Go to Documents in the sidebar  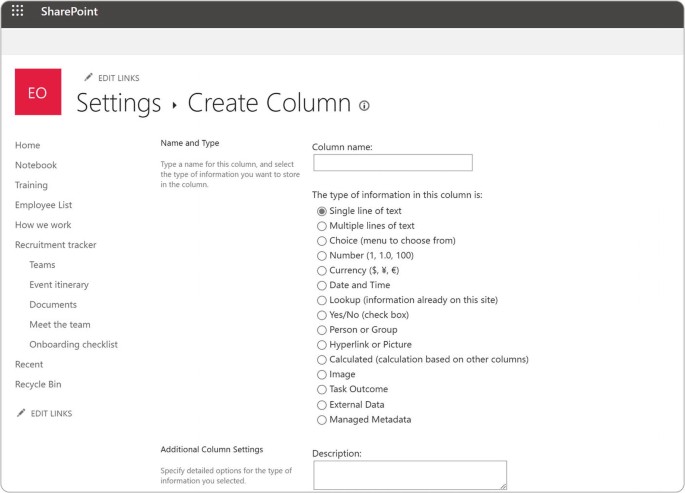(x=53, y=305)
